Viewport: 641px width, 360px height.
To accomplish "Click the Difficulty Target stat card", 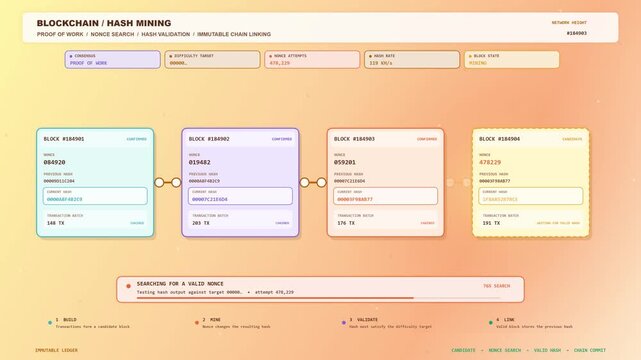I will 212,60.
